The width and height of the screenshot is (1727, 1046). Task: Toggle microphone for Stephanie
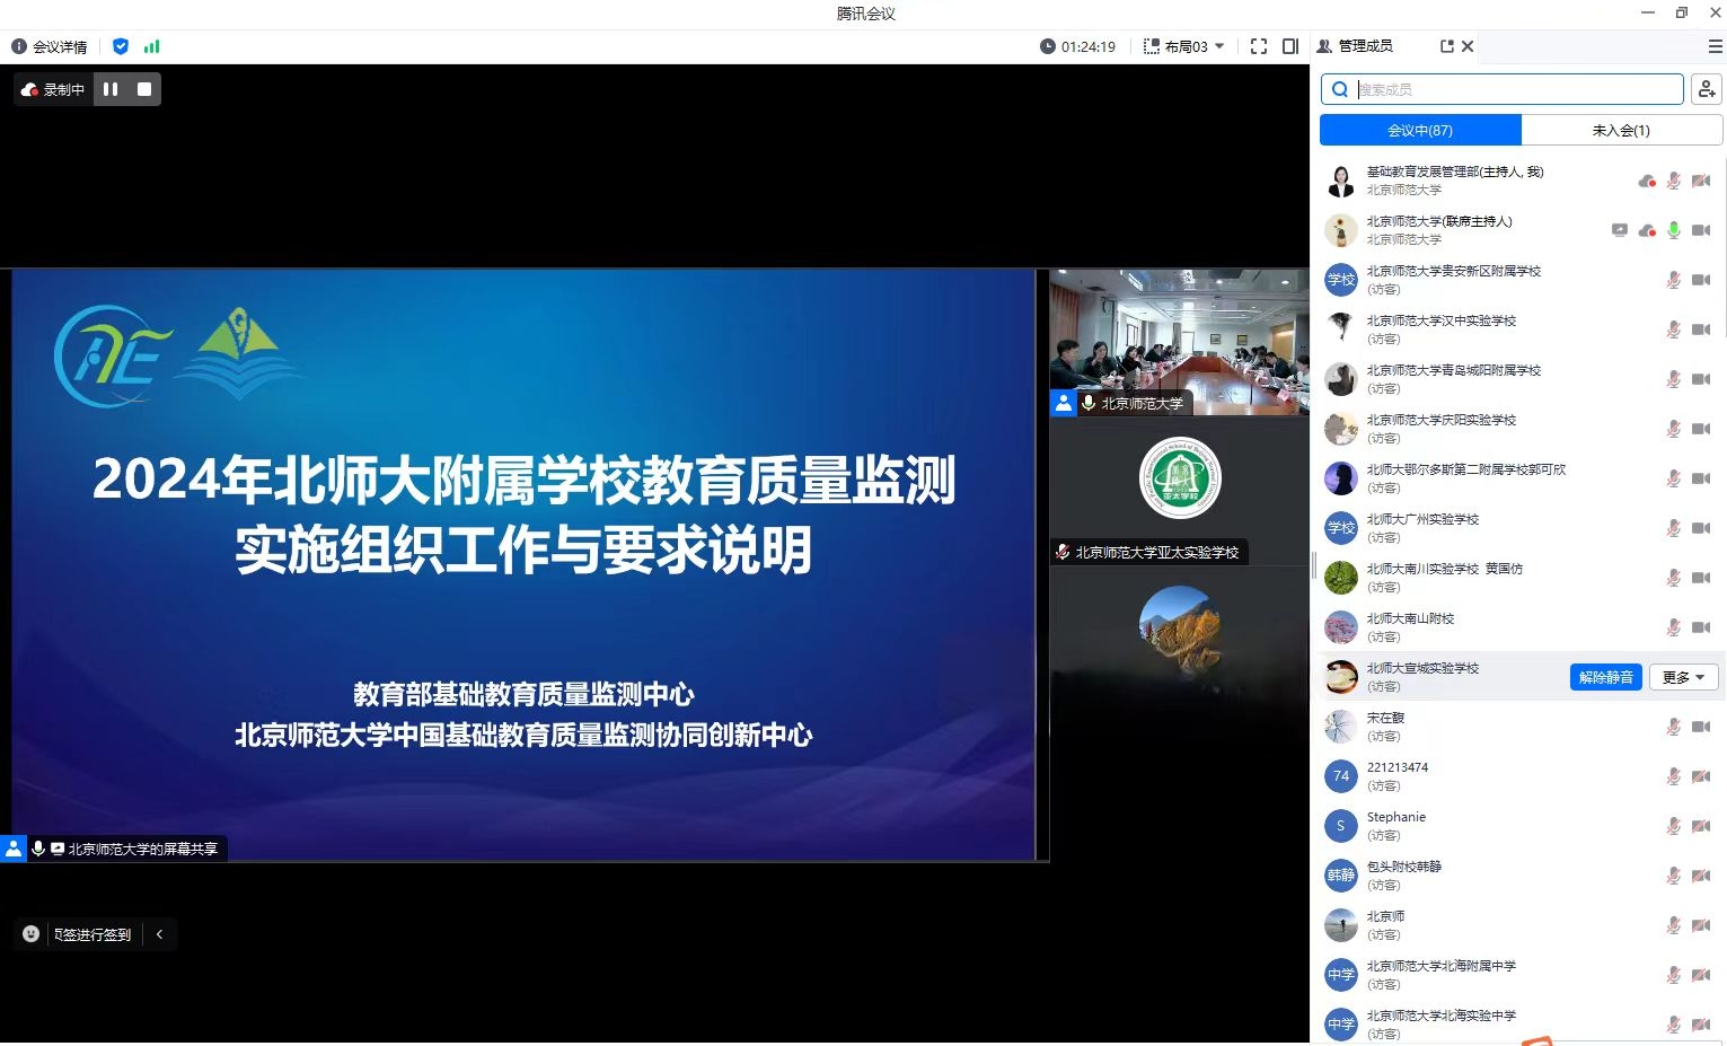coord(1673,826)
